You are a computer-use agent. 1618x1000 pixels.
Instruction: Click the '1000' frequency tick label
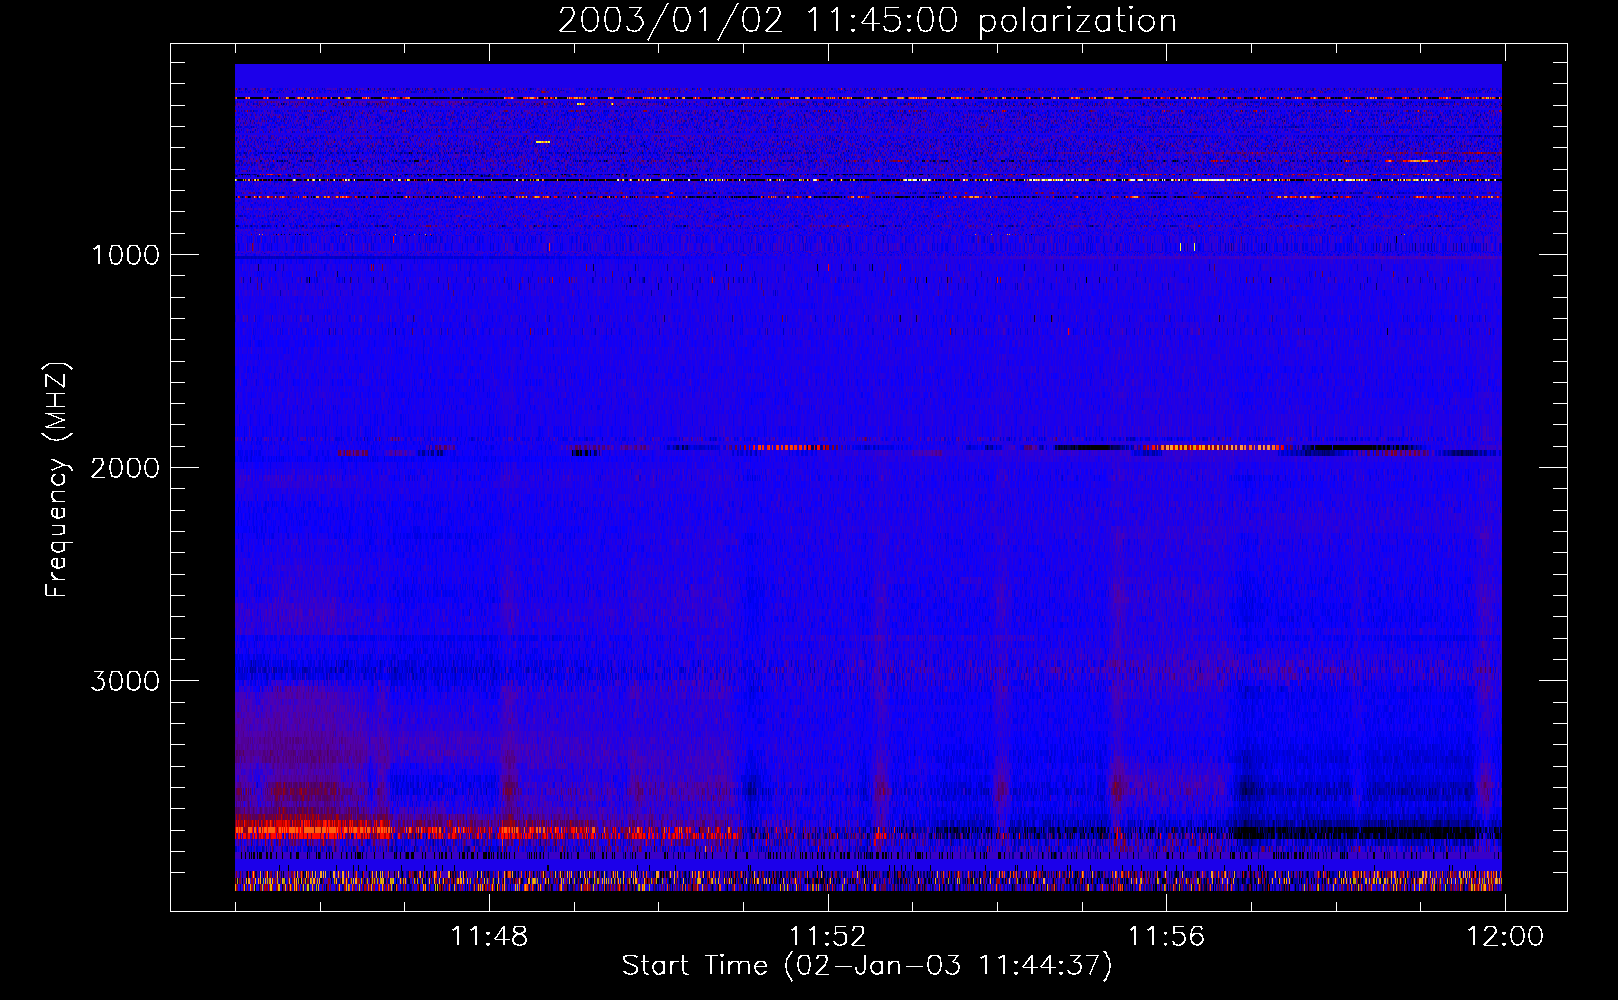pos(125,255)
